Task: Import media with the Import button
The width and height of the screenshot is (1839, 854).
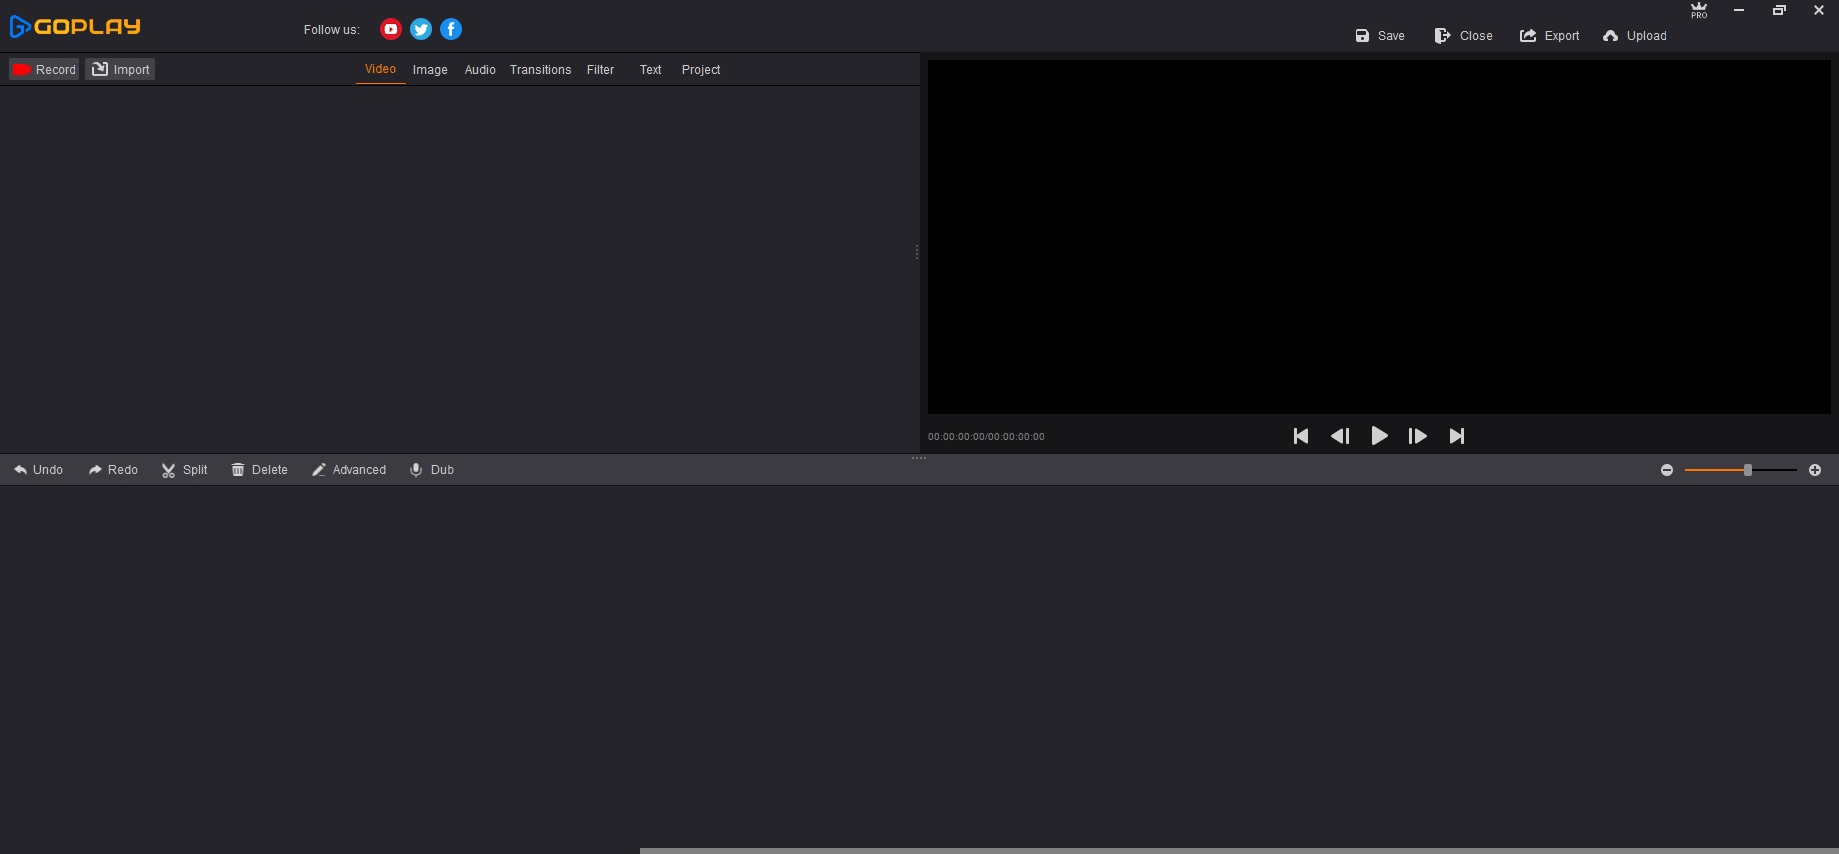Action: click(120, 69)
